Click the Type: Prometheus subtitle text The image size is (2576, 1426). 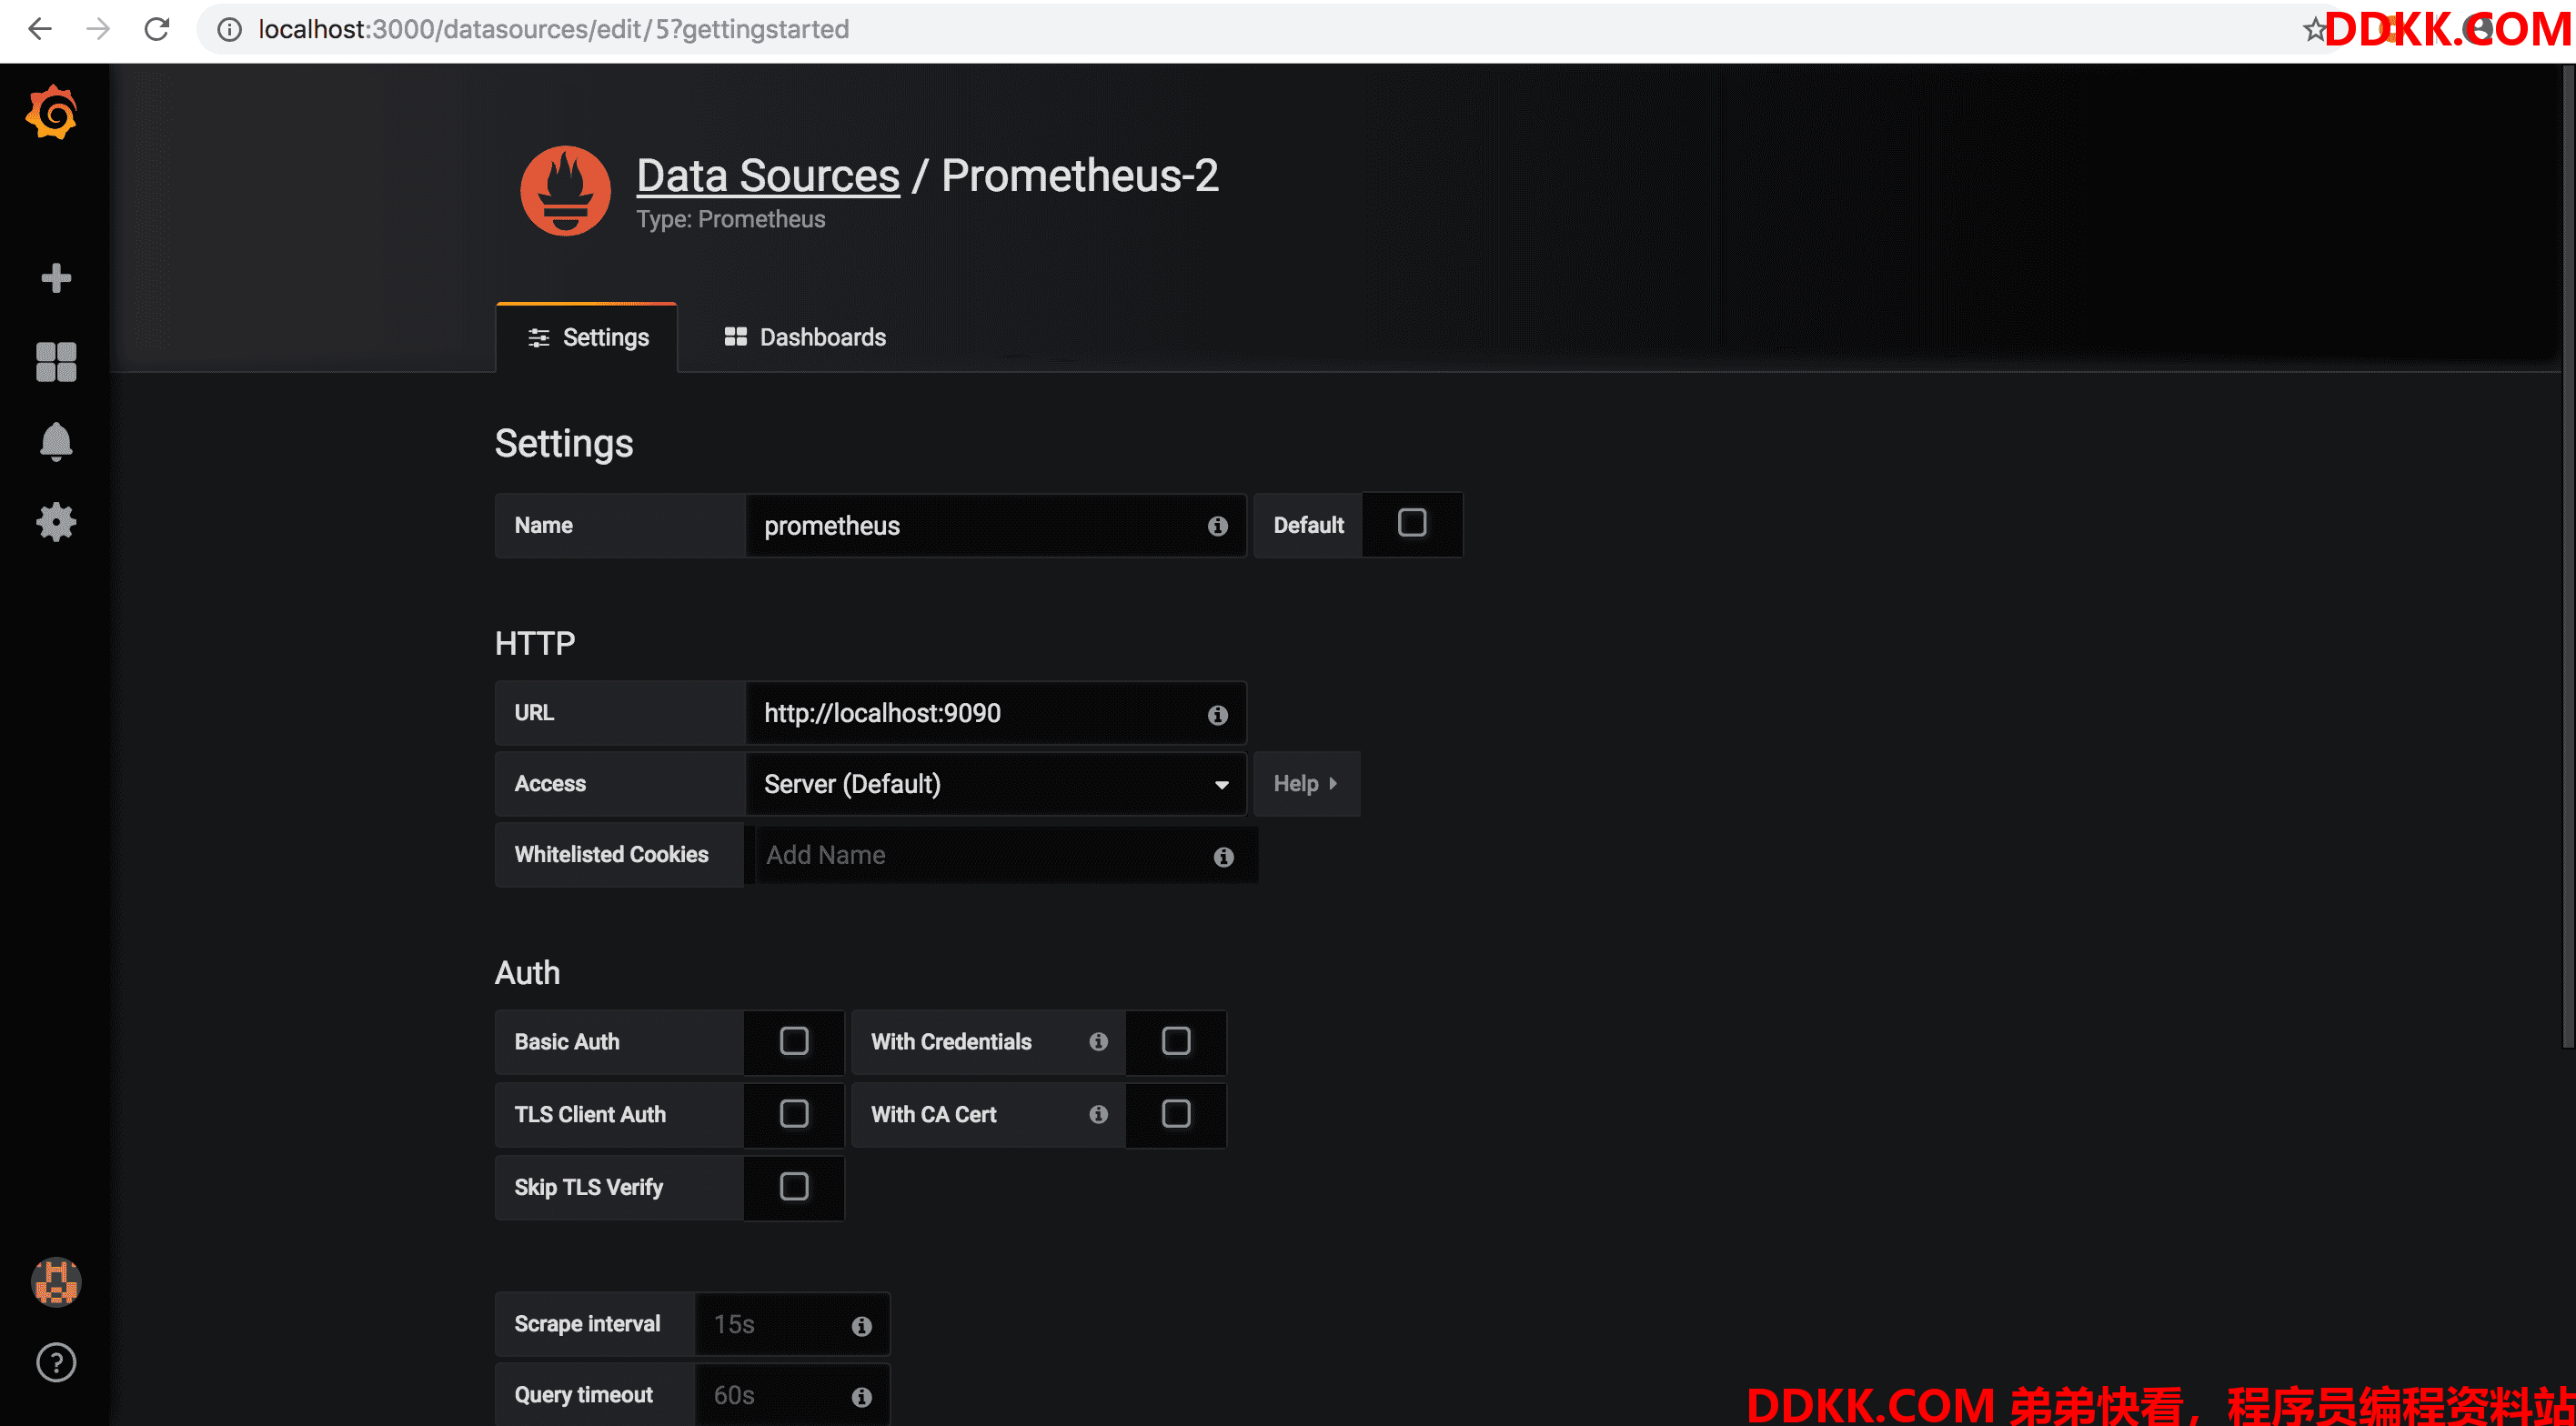[x=731, y=220]
